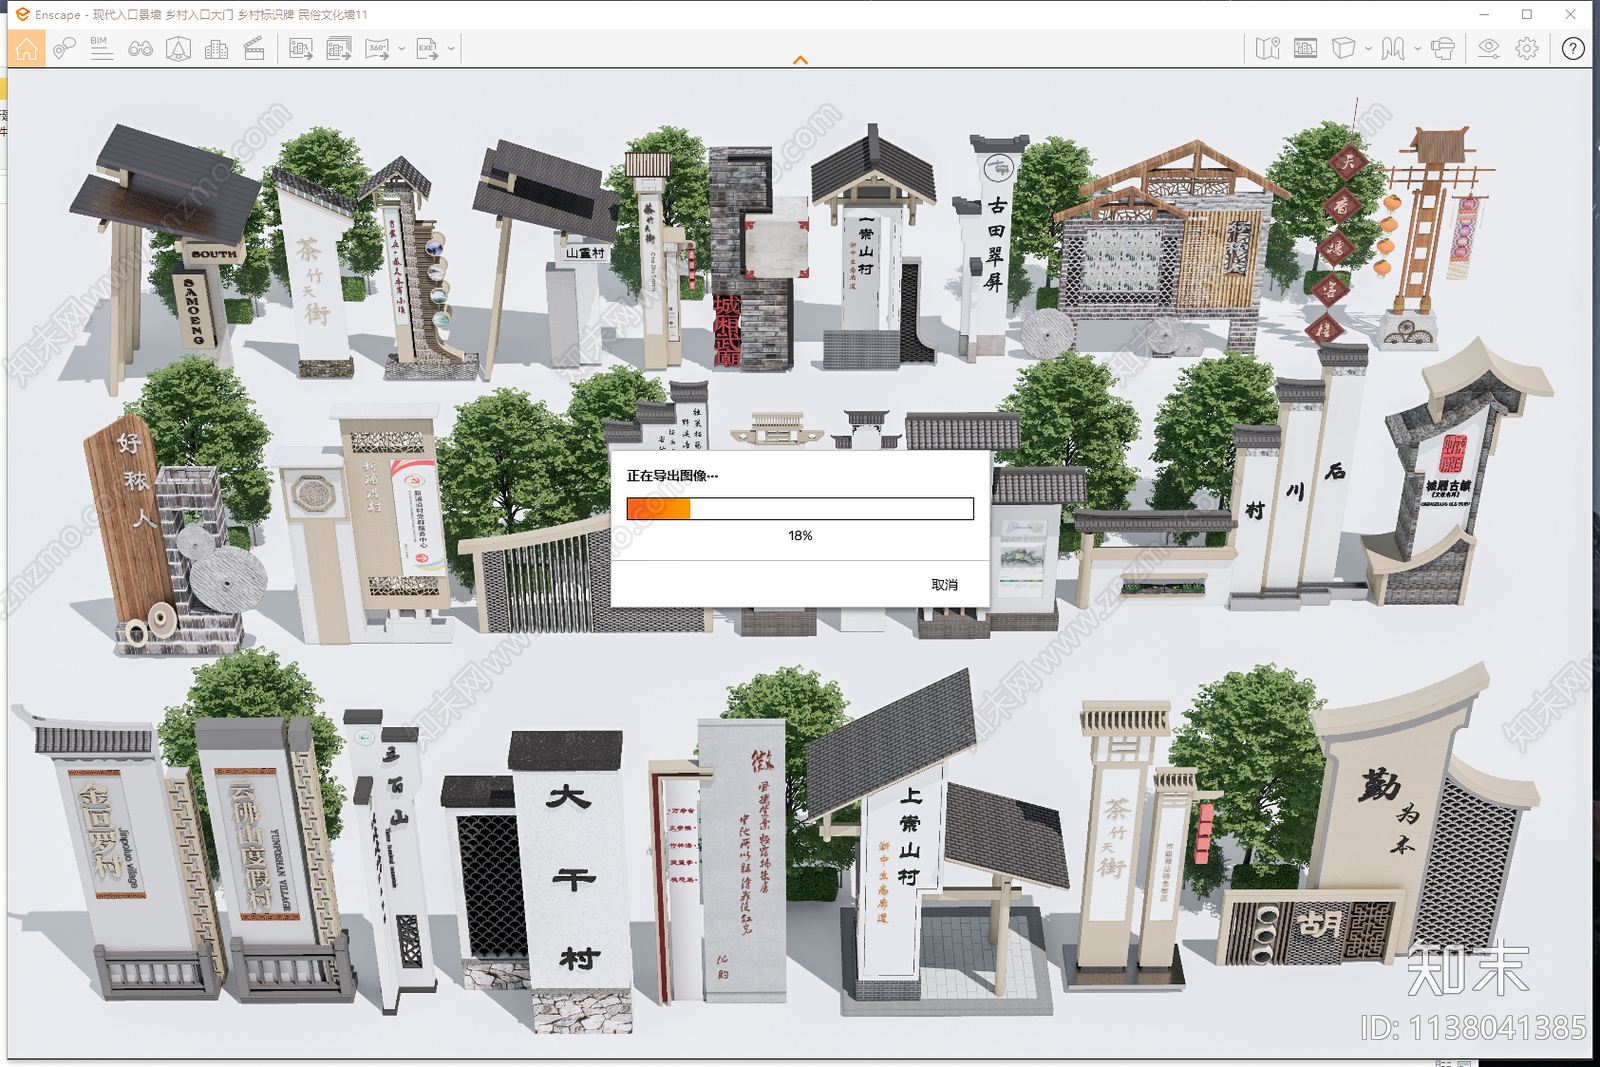
Task: Expand the EXE export dropdown arrow
Action: point(451,48)
